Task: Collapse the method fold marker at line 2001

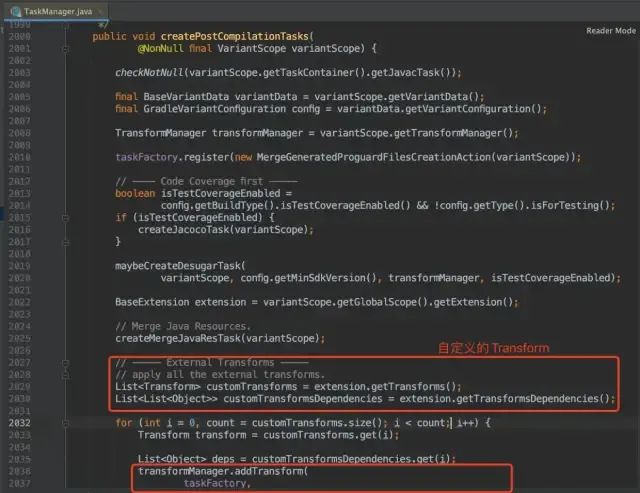Action: [66, 49]
